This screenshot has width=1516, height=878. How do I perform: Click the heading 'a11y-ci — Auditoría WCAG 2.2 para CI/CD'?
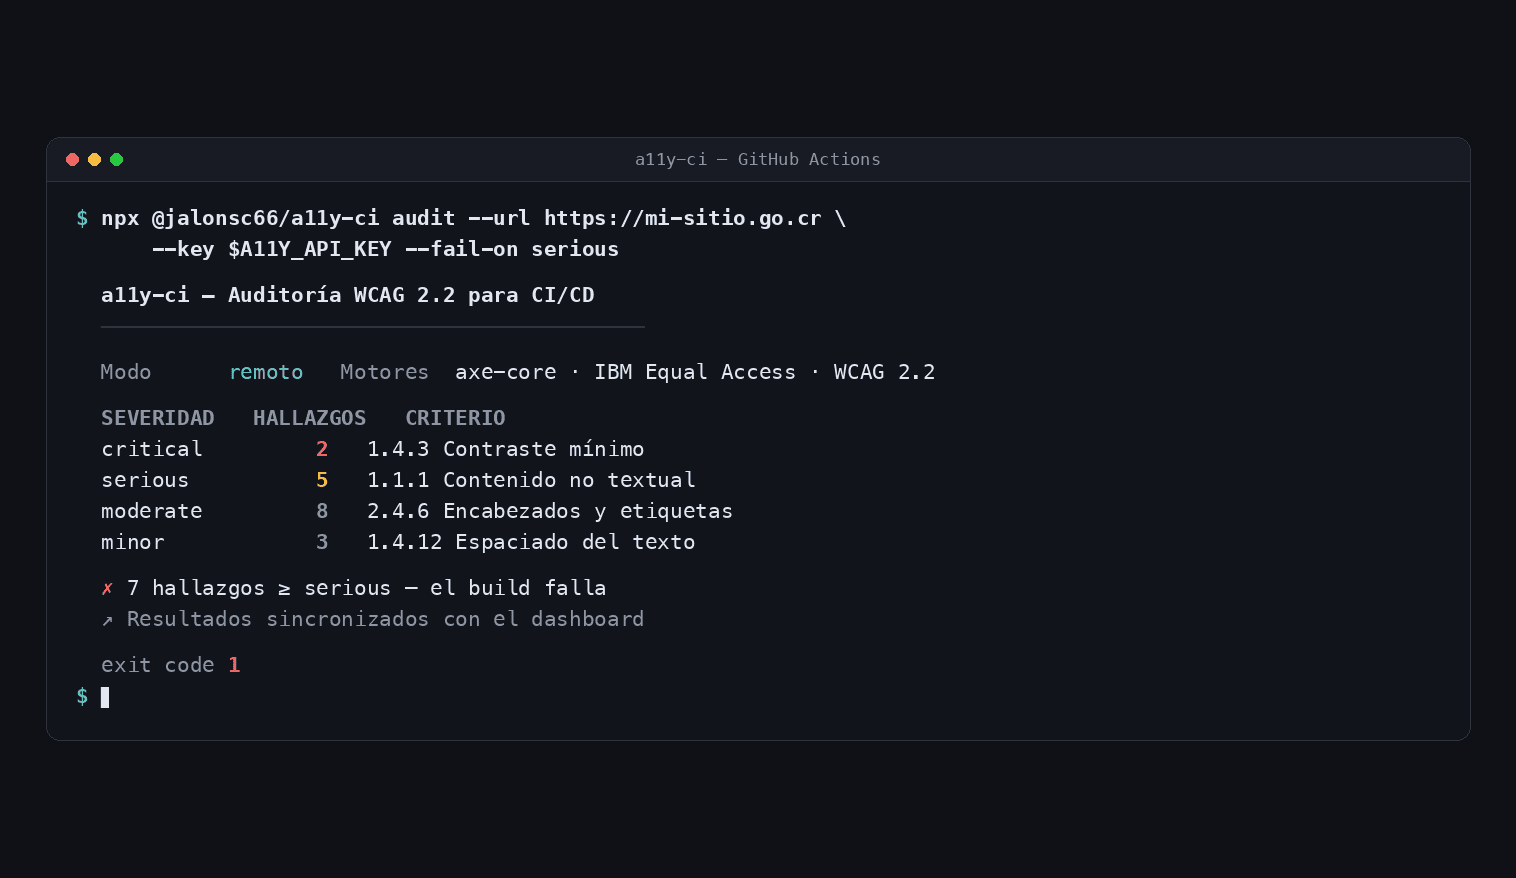[348, 295]
